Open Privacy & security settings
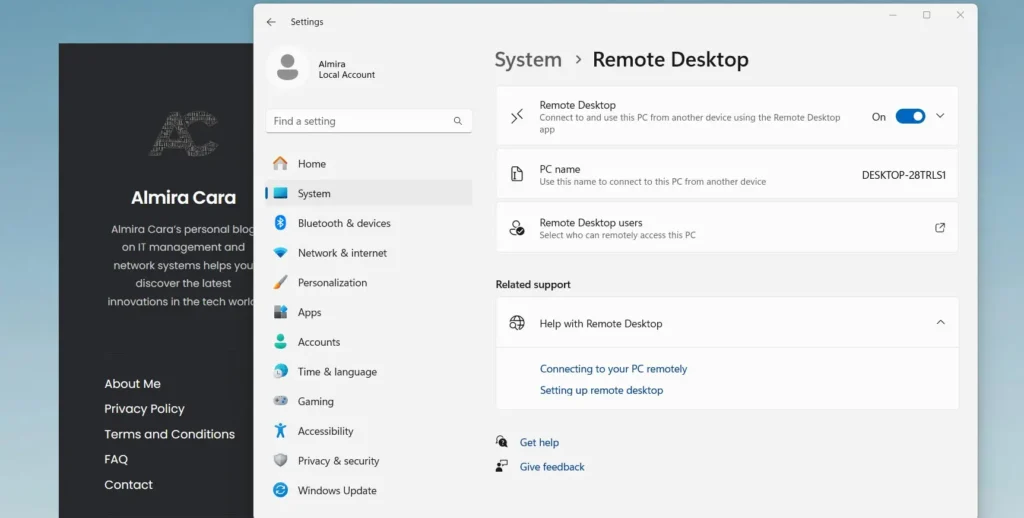This screenshot has width=1024, height=518. (x=368, y=461)
